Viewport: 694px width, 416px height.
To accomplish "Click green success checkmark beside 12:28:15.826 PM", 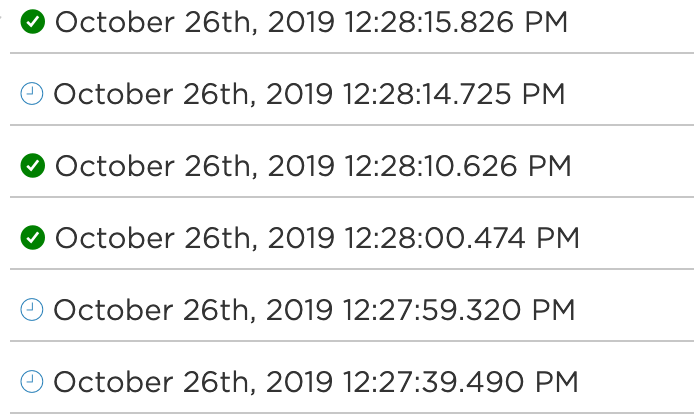I will [x=33, y=22].
